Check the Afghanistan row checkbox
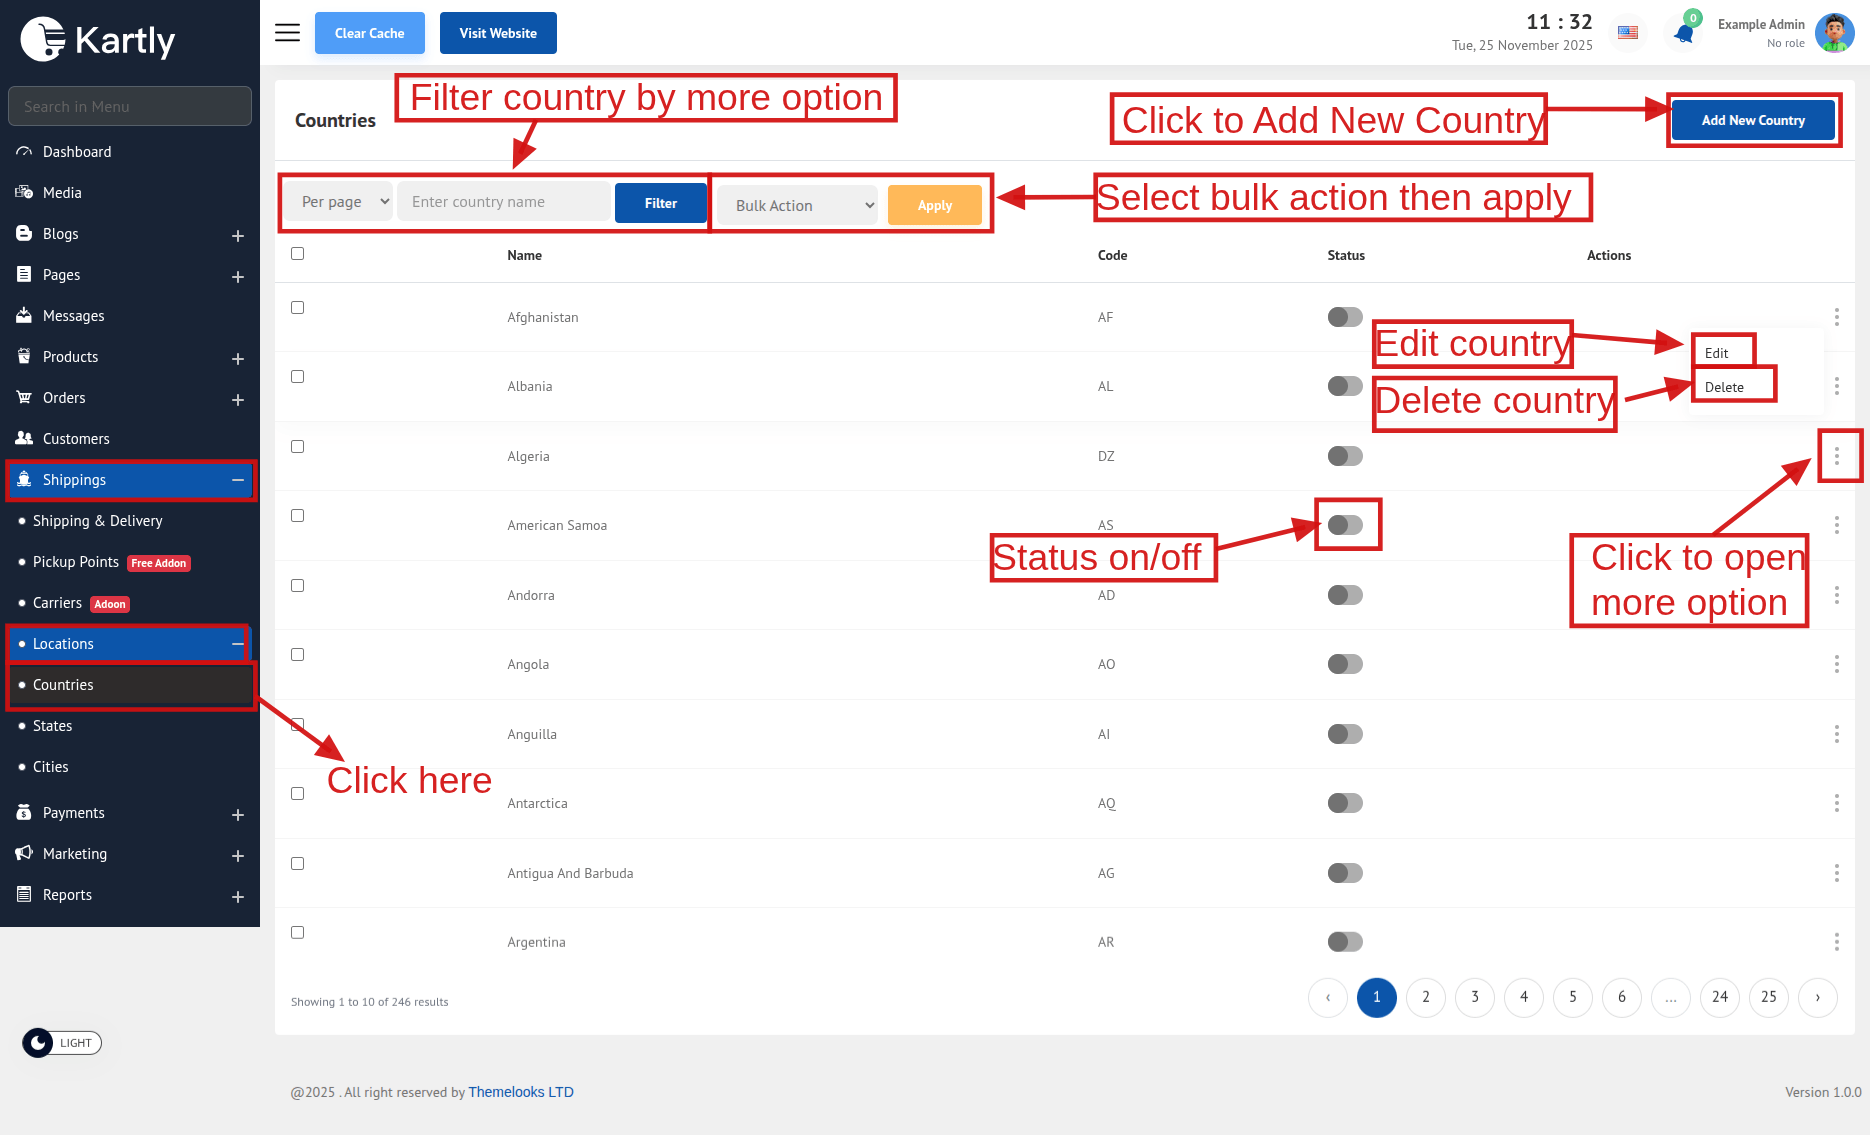 (297, 308)
